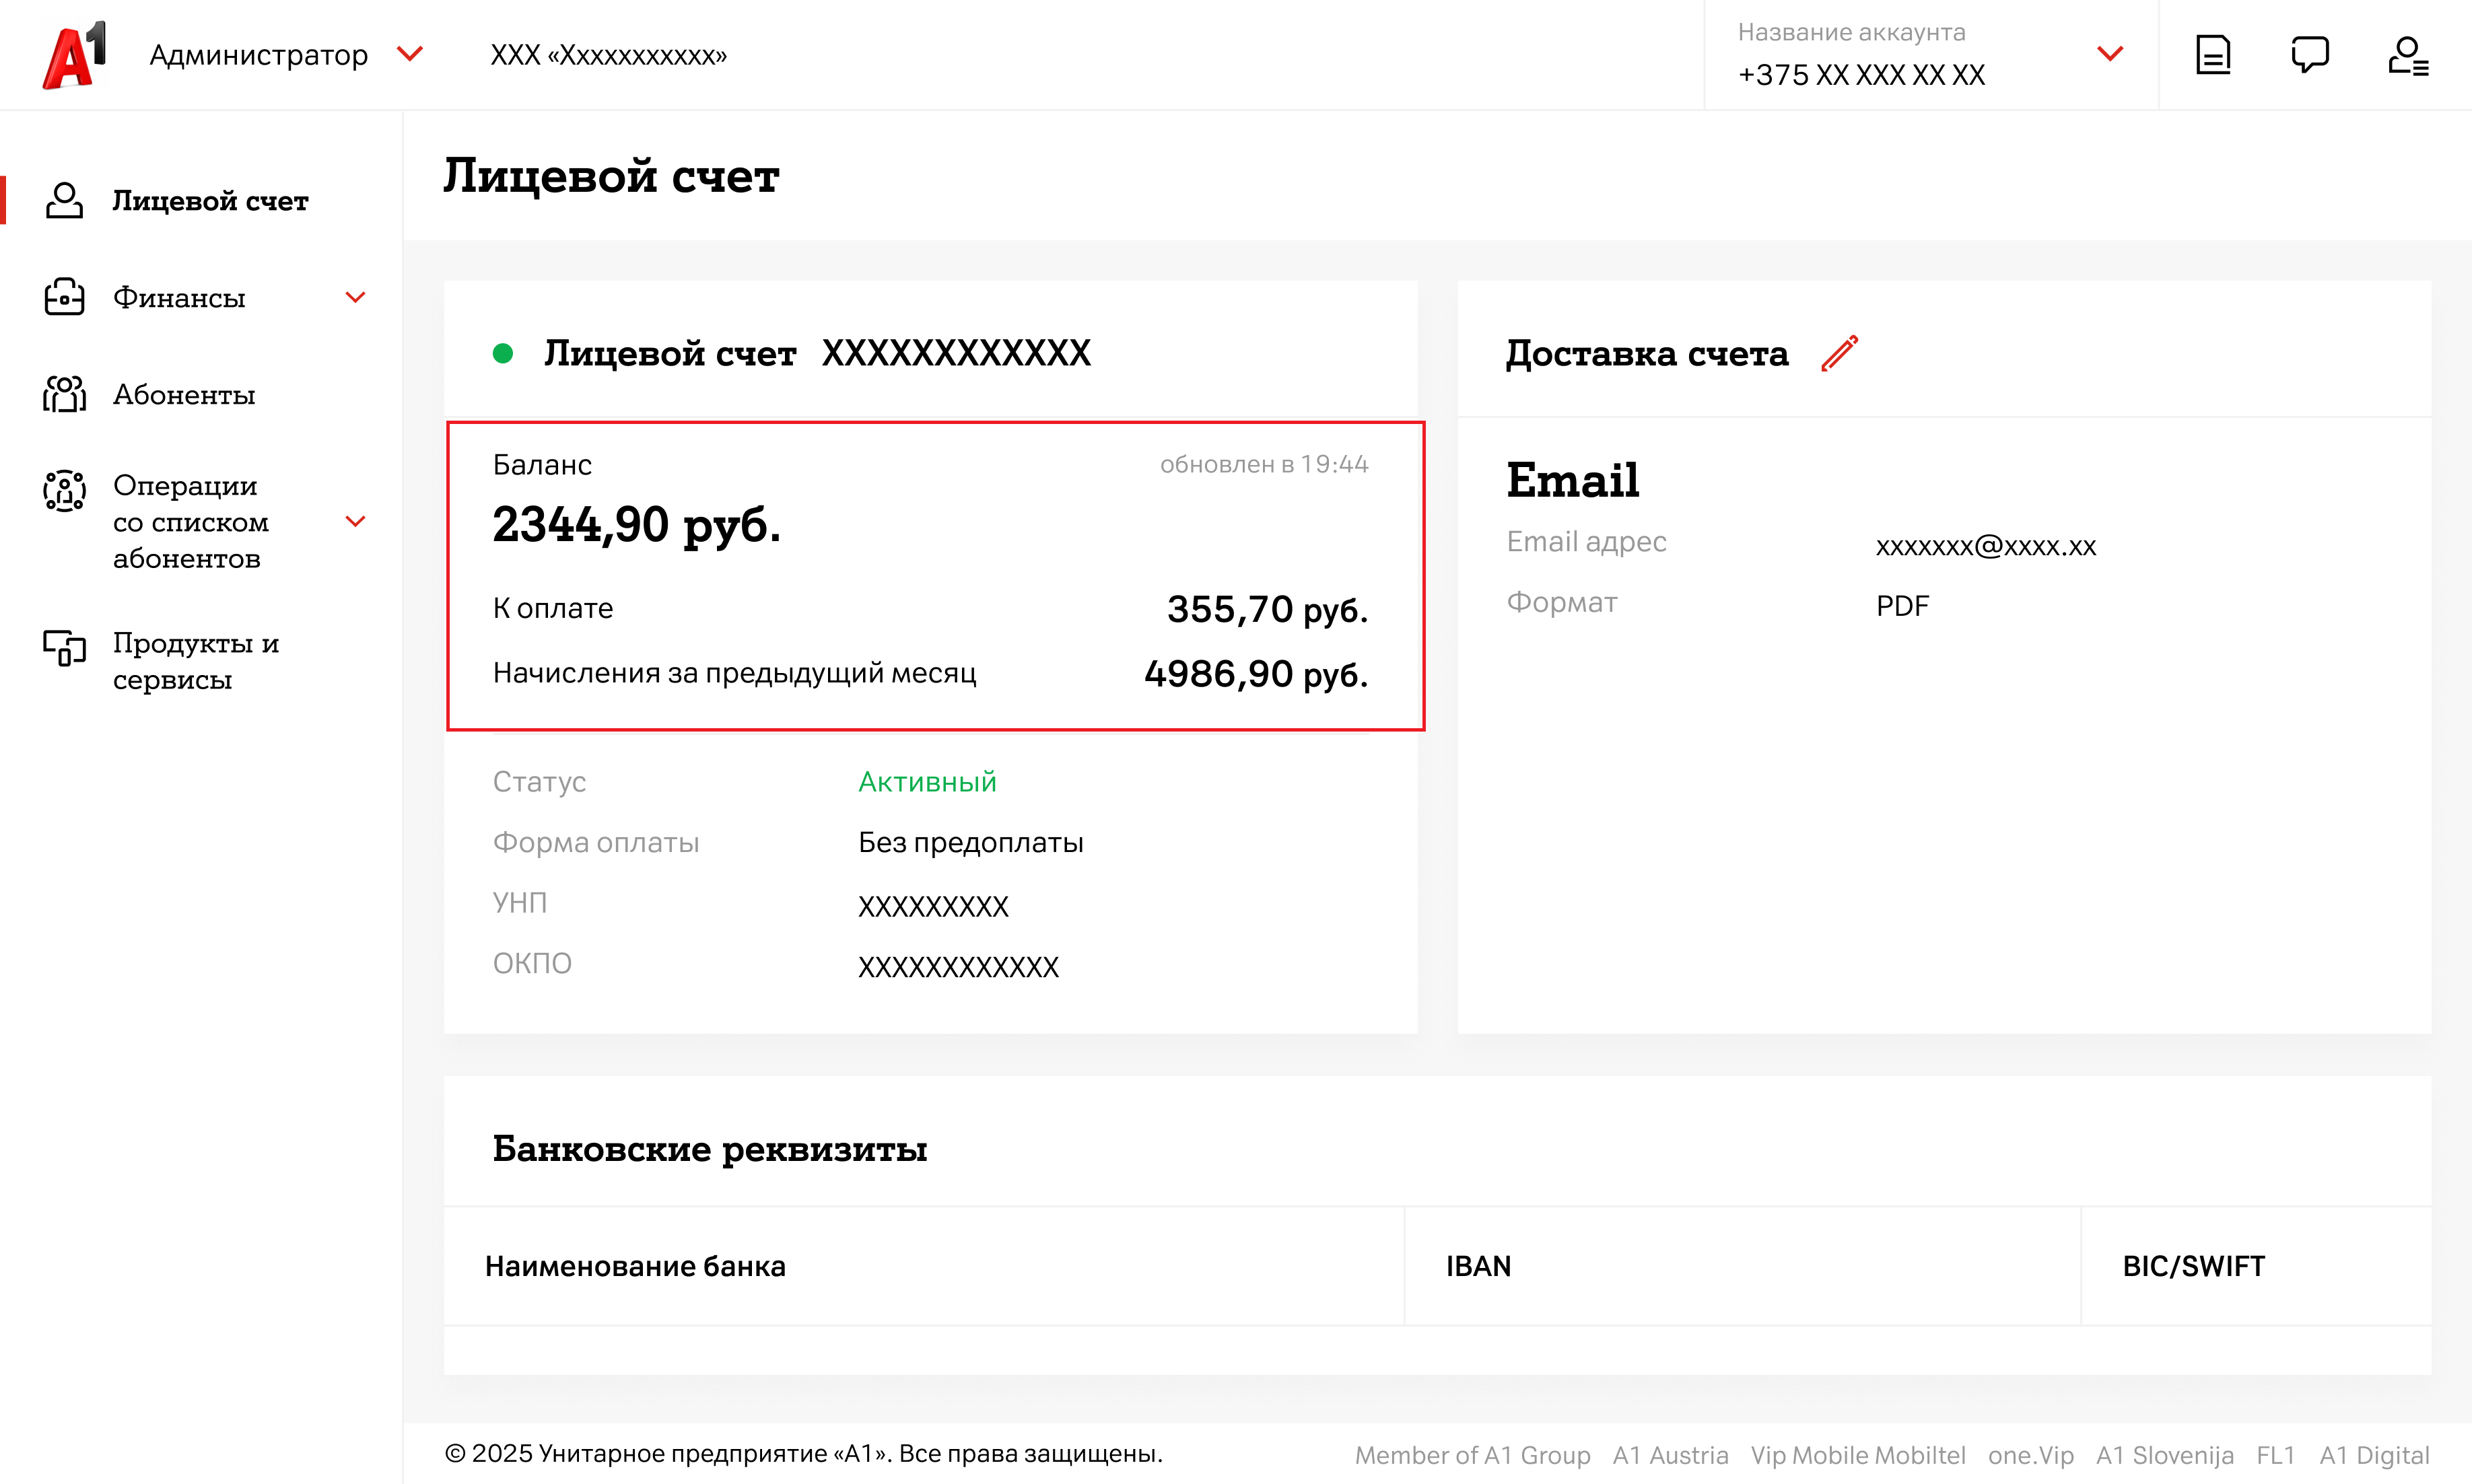The image size is (2474, 1484).
Task: Click the Операции со списком абонентов icon
Action: click(x=64, y=491)
